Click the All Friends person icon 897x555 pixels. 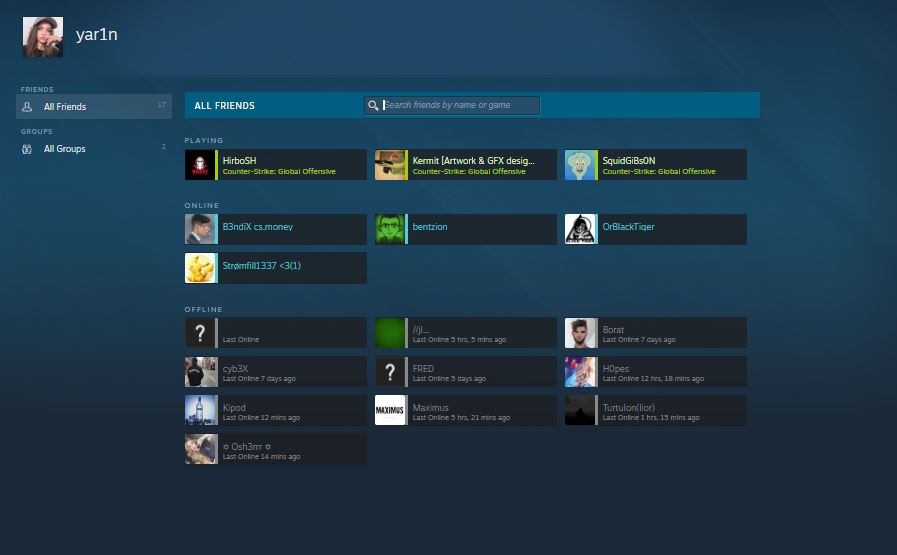(x=28, y=107)
